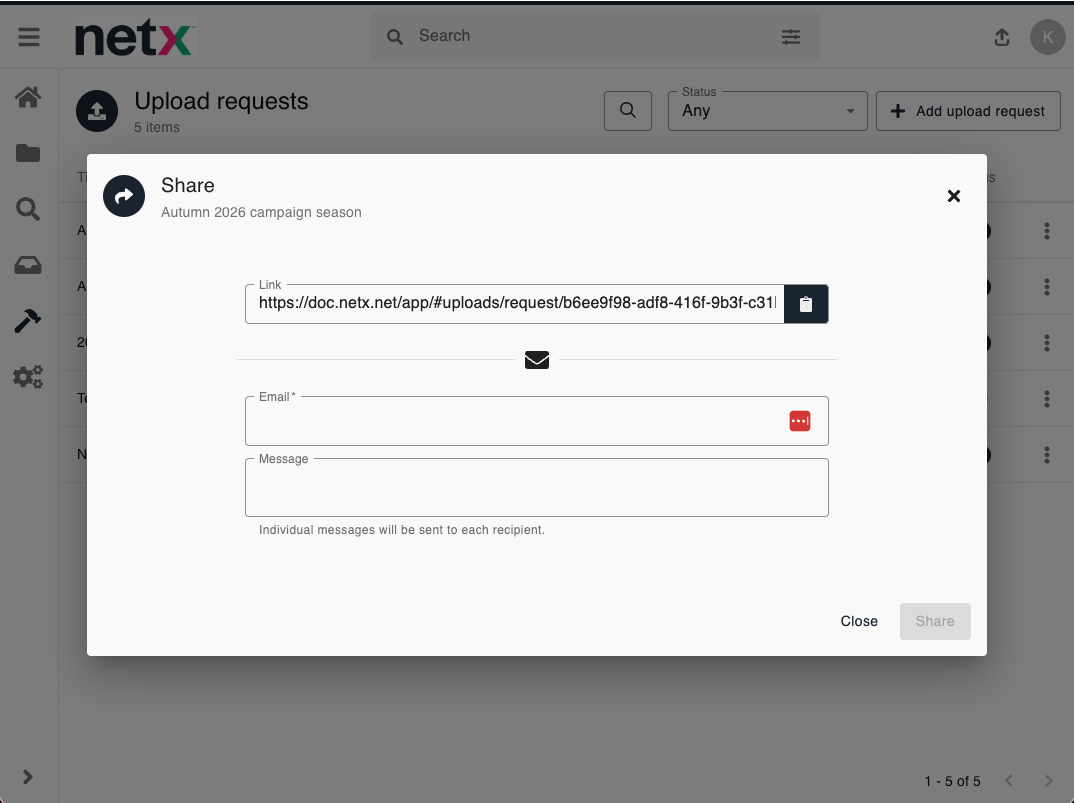
Task: Focus the Email input field
Action: click(x=515, y=422)
